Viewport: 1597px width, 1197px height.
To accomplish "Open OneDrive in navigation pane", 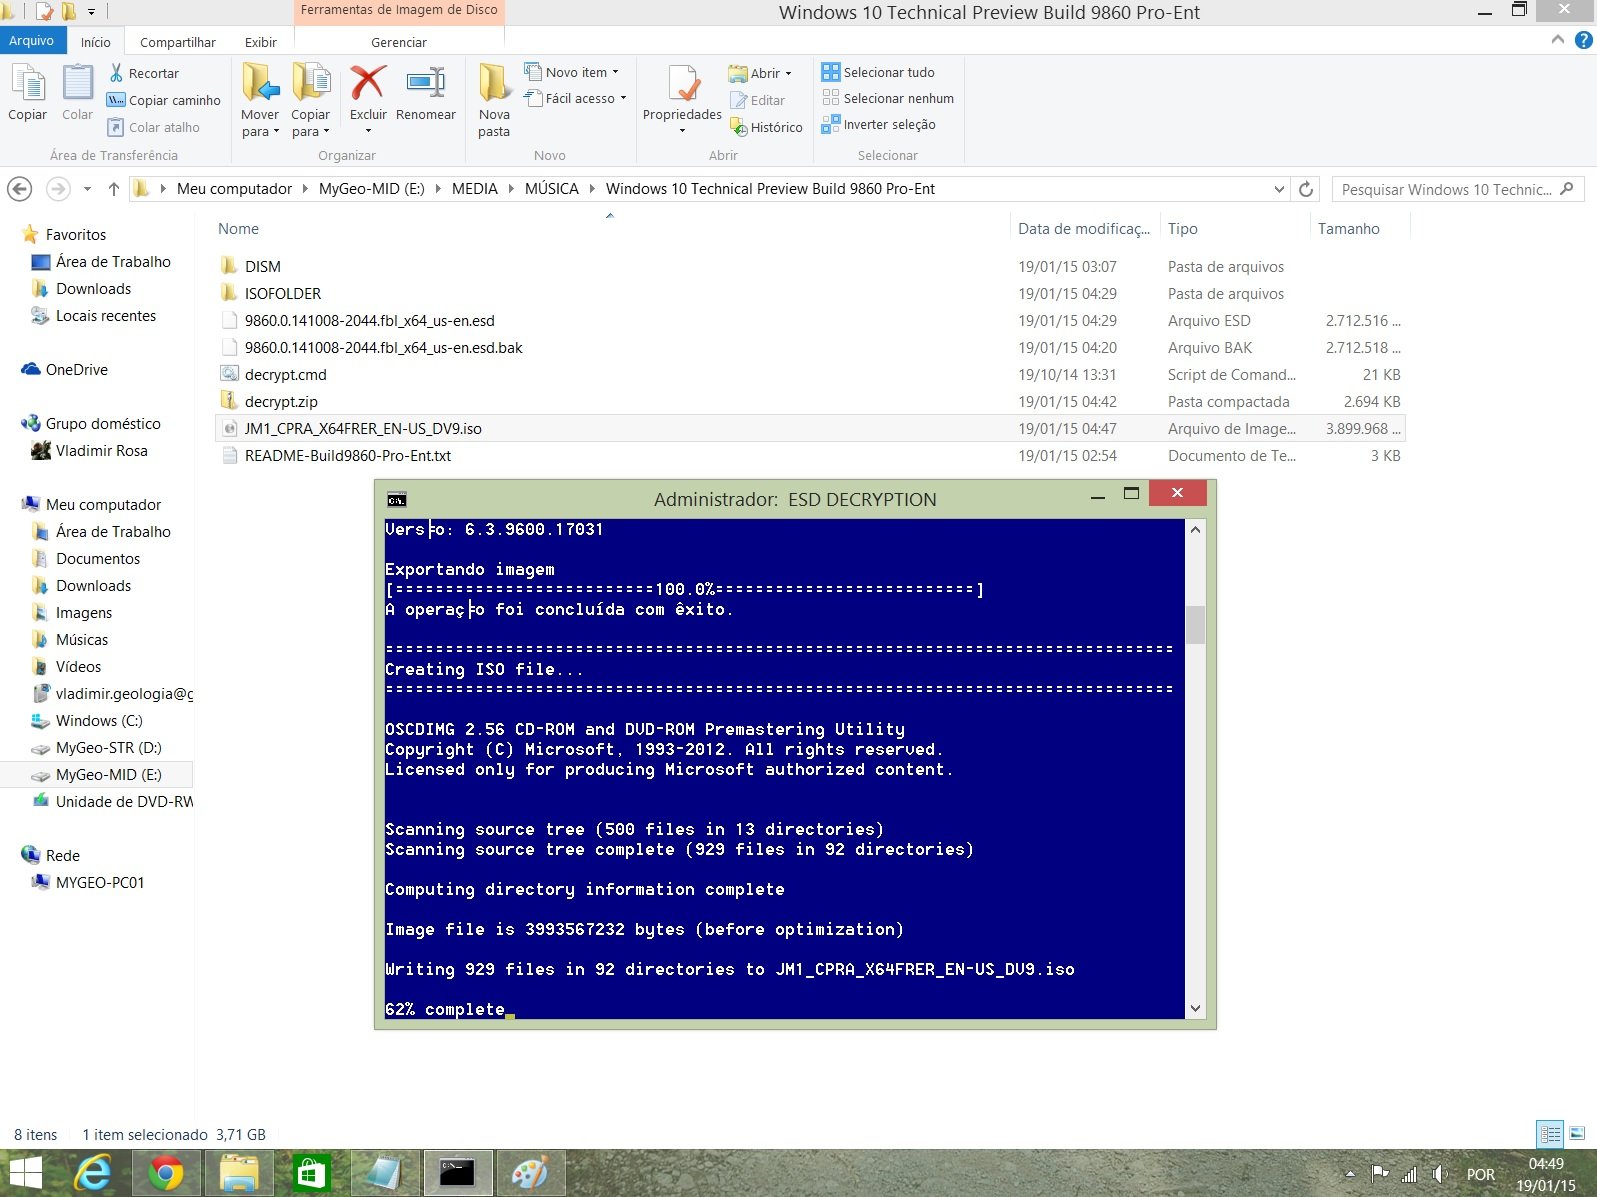I will (x=76, y=370).
